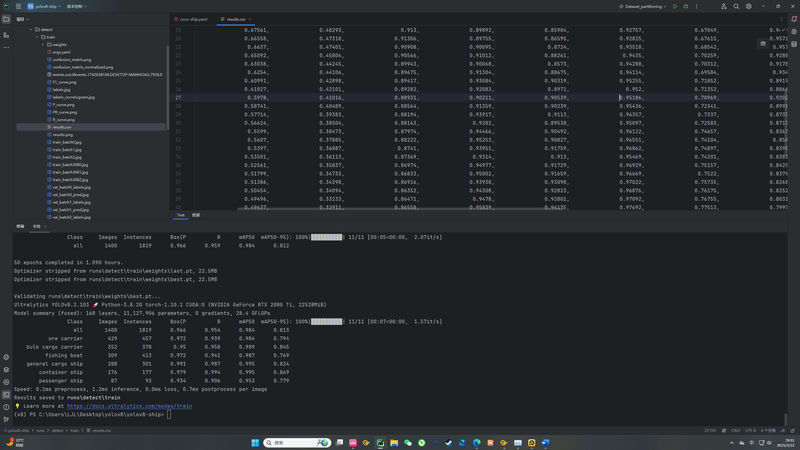
Task: Select labels_correlogram.jpg file
Action: 73,97
